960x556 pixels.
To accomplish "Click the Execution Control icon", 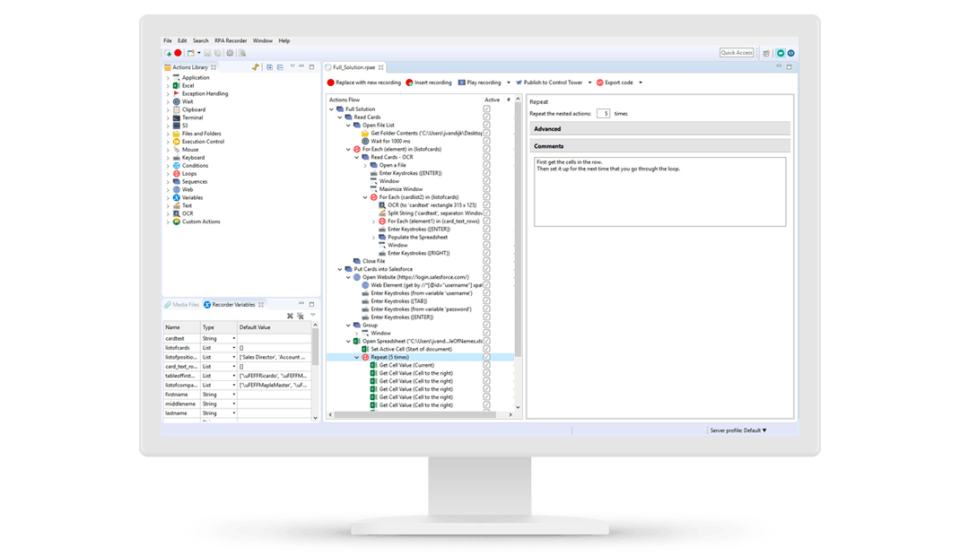I will (176, 141).
